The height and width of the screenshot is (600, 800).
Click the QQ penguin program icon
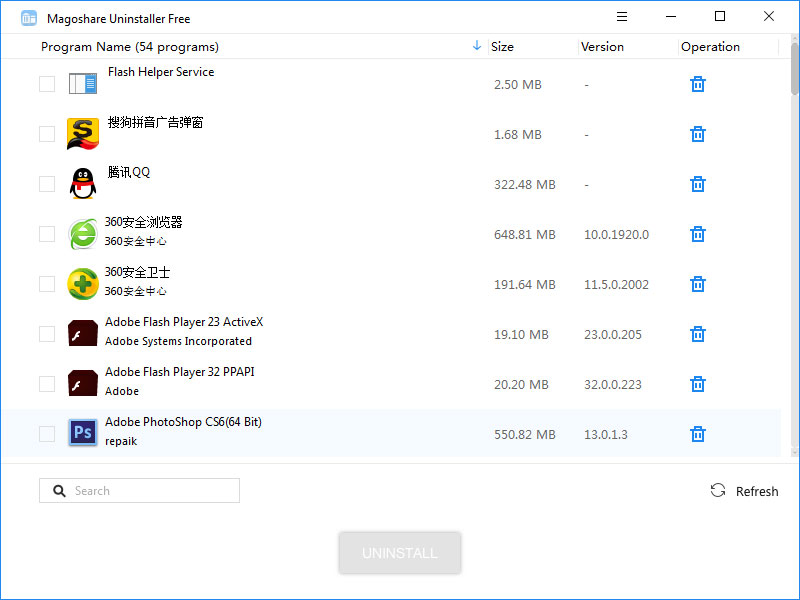(82, 184)
